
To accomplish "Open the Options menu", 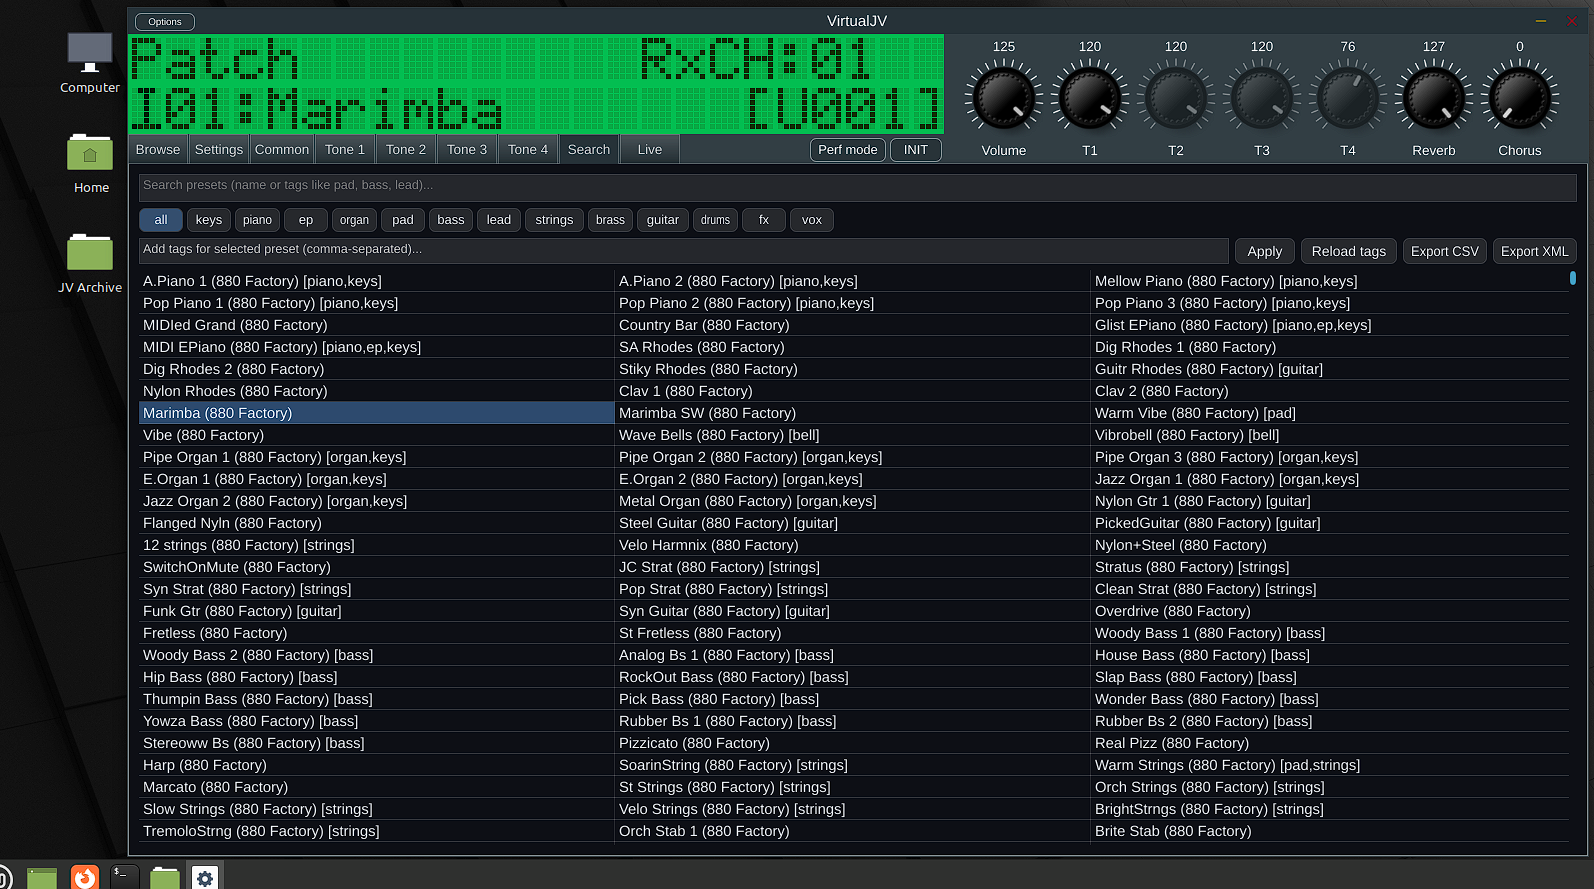I will (x=165, y=22).
